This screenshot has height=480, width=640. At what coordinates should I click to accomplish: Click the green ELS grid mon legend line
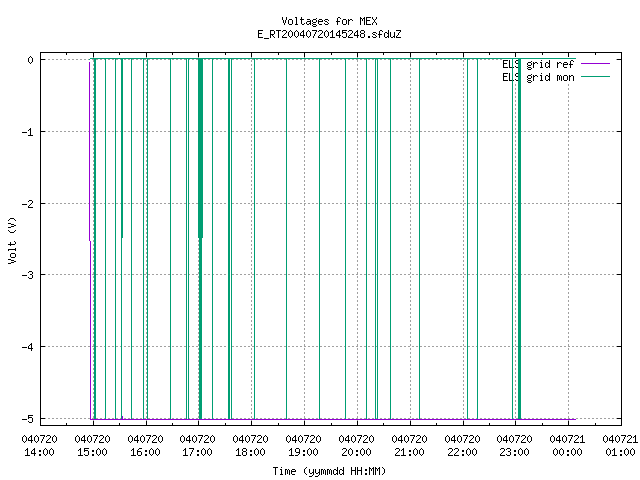pos(596,76)
